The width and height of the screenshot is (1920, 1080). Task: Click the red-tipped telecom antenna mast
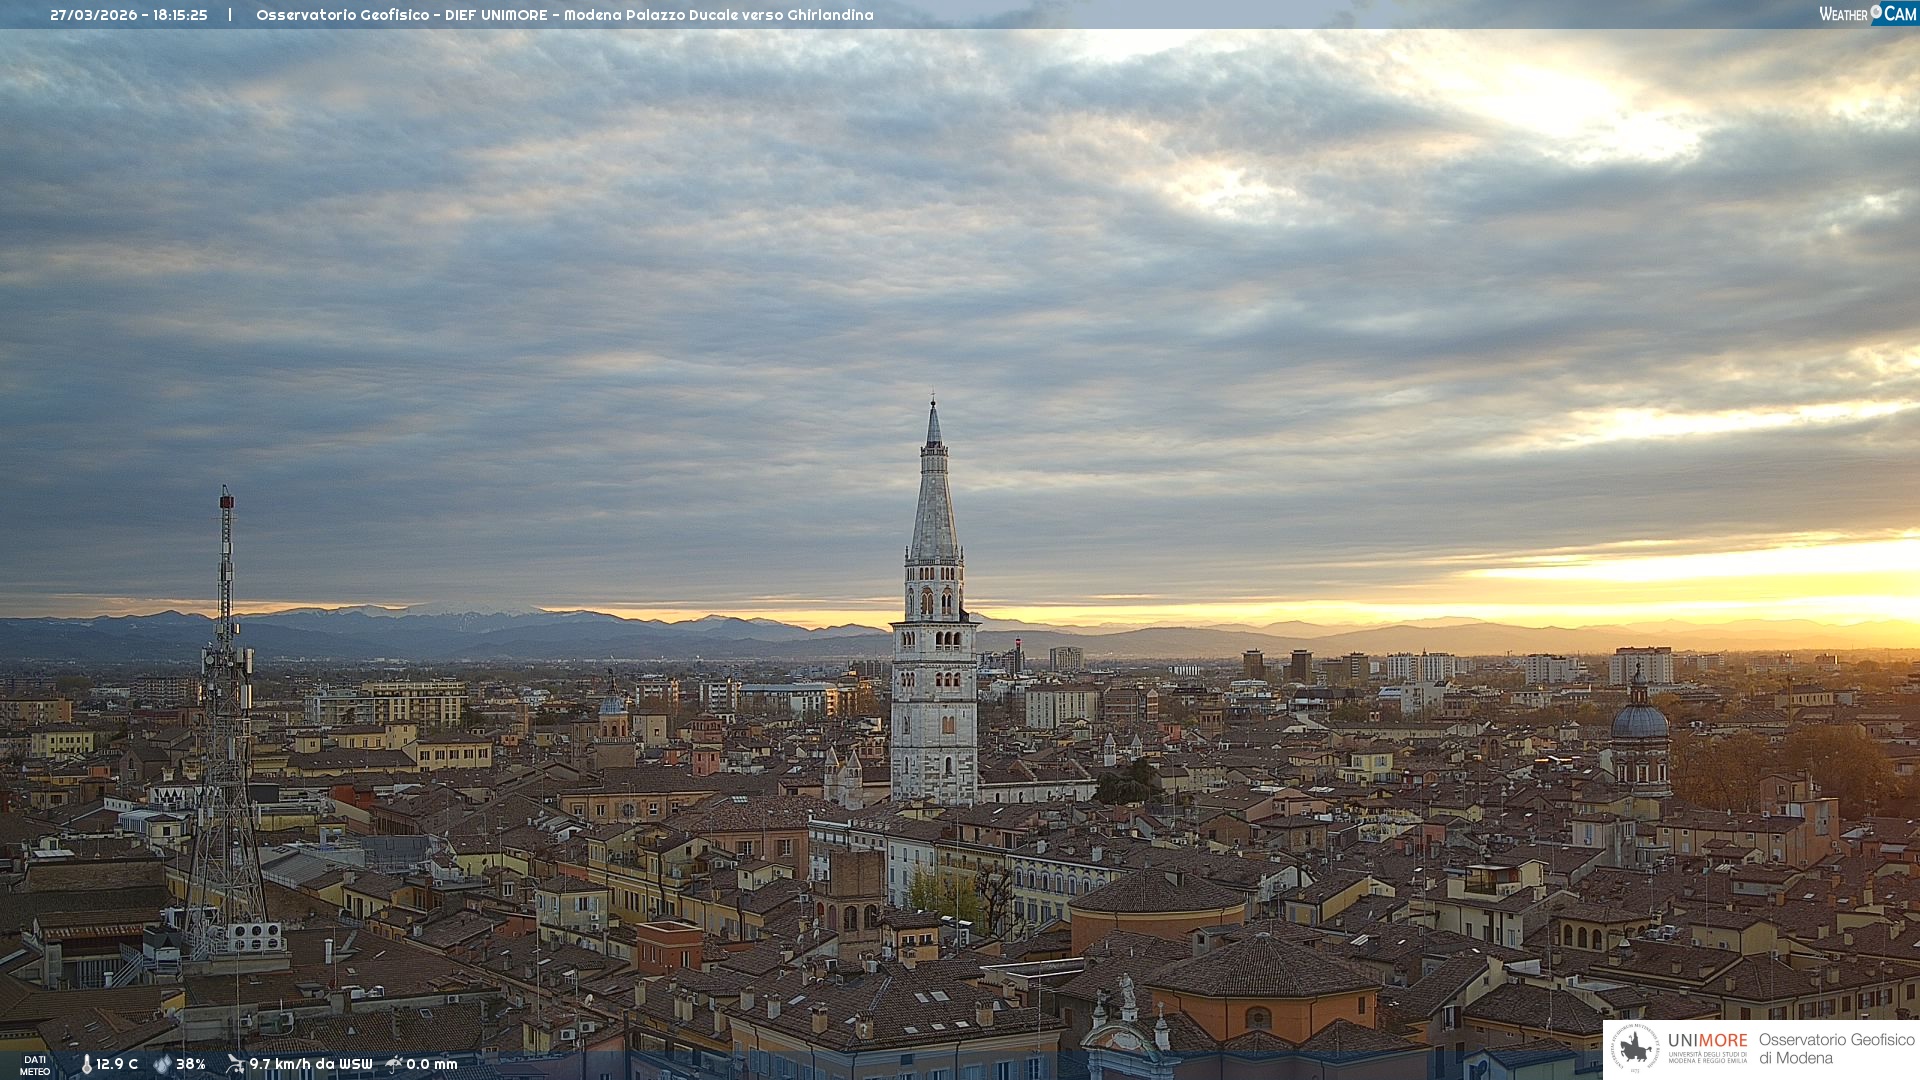pos(227,560)
